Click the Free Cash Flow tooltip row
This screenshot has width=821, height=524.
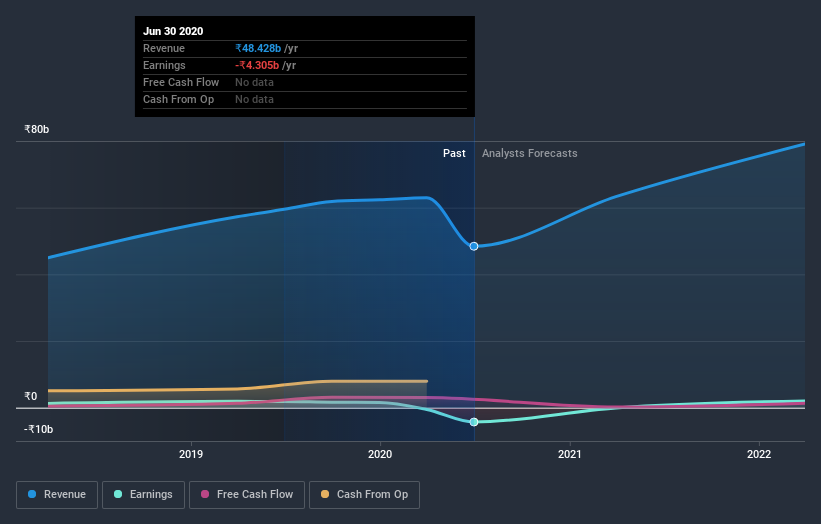coord(305,82)
